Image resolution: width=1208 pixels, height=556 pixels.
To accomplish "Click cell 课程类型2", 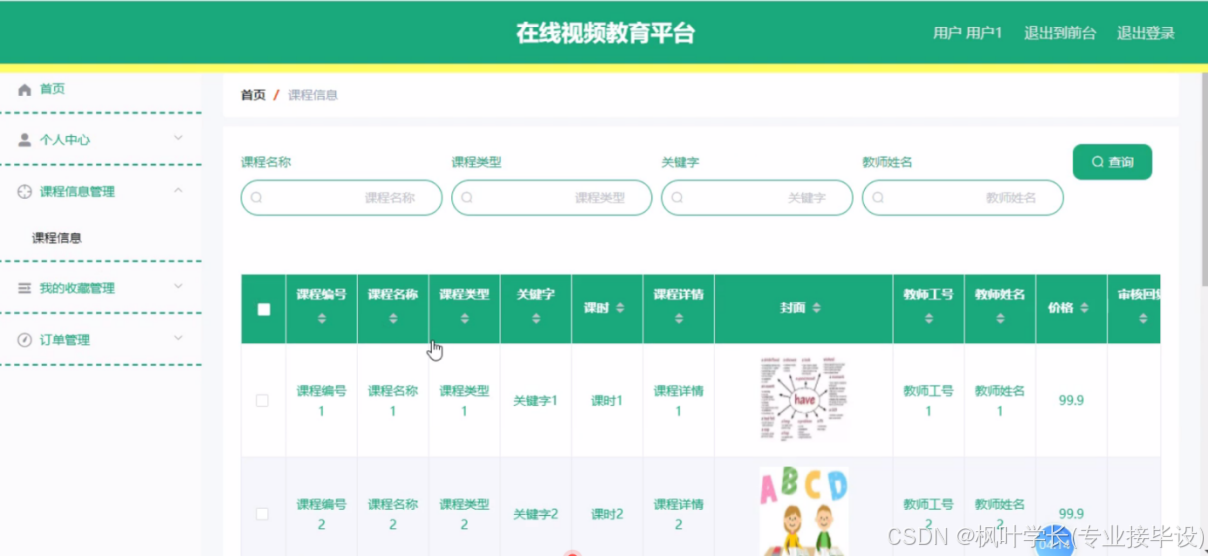I will click(x=464, y=514).
